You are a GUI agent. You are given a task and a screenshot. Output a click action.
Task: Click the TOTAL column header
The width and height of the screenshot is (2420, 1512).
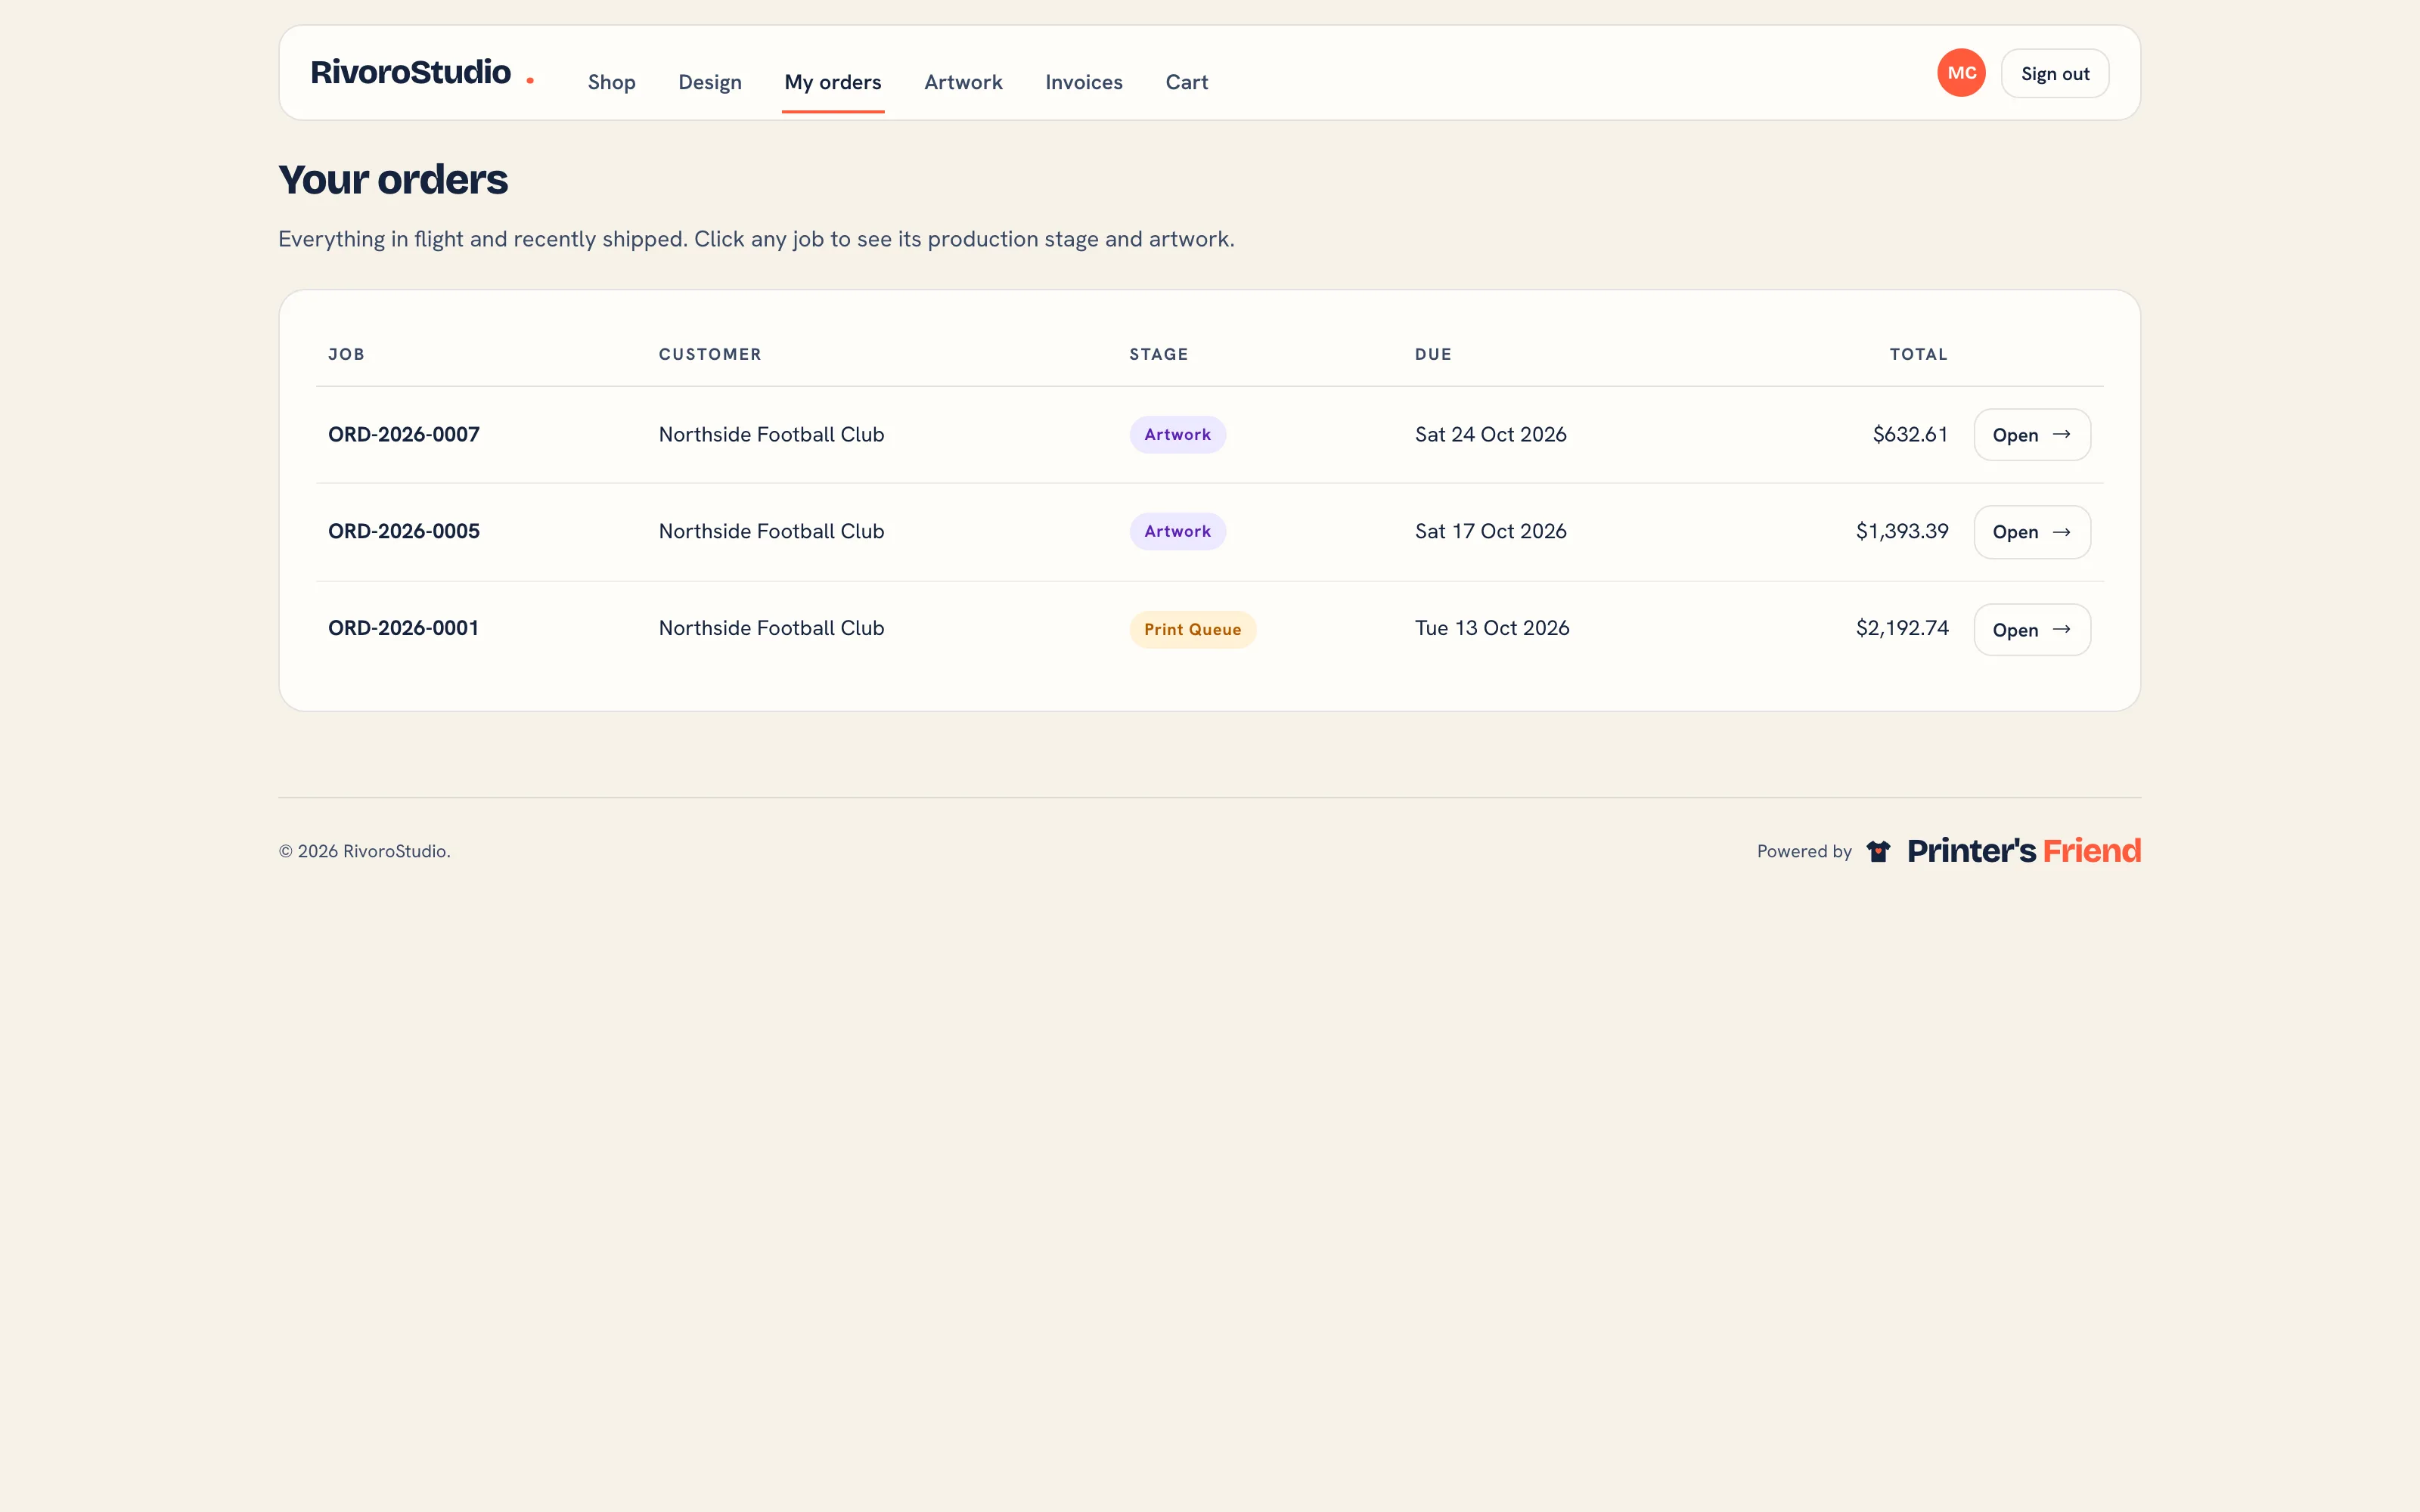[x=1919, y=355]
